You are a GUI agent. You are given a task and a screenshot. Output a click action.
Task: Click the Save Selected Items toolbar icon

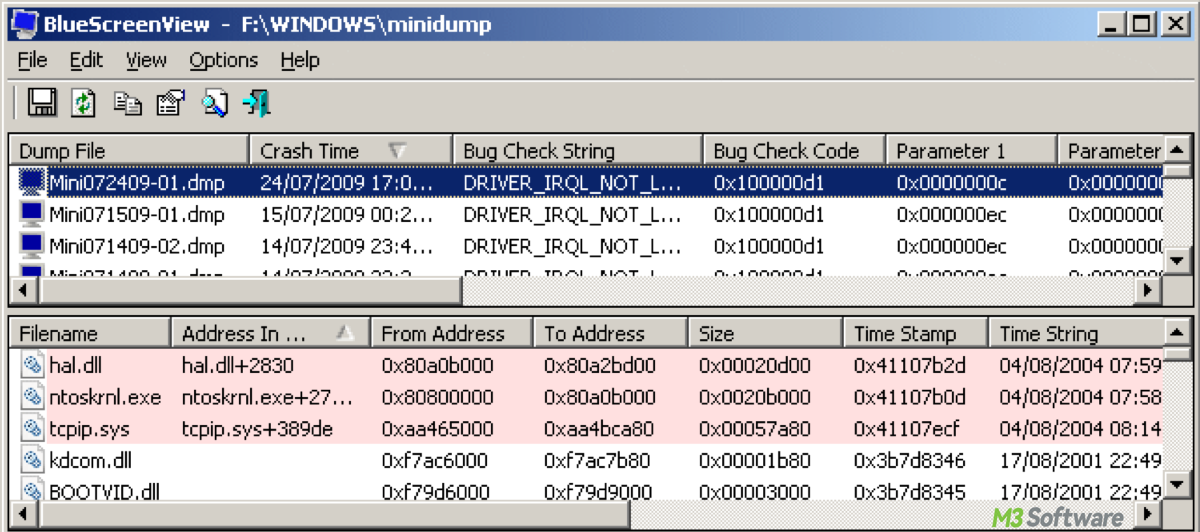(41, 102)
